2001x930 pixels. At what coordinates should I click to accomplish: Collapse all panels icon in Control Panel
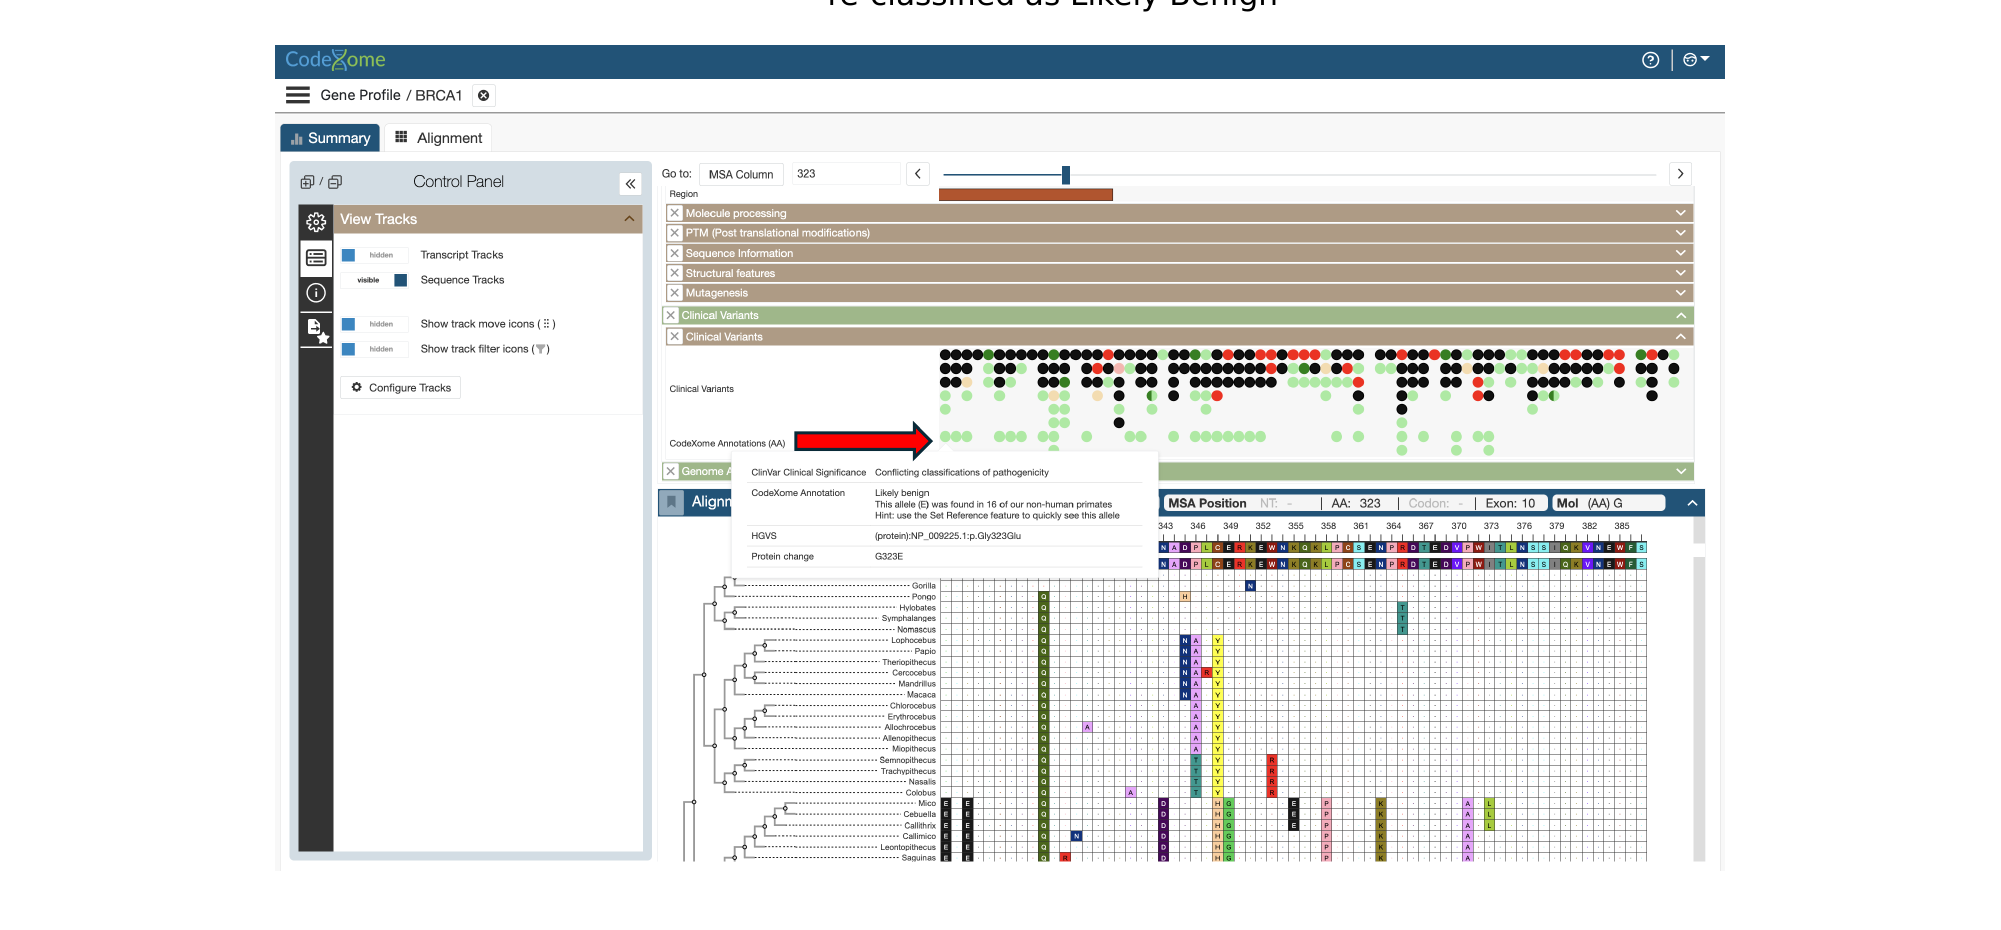[335, 182]
